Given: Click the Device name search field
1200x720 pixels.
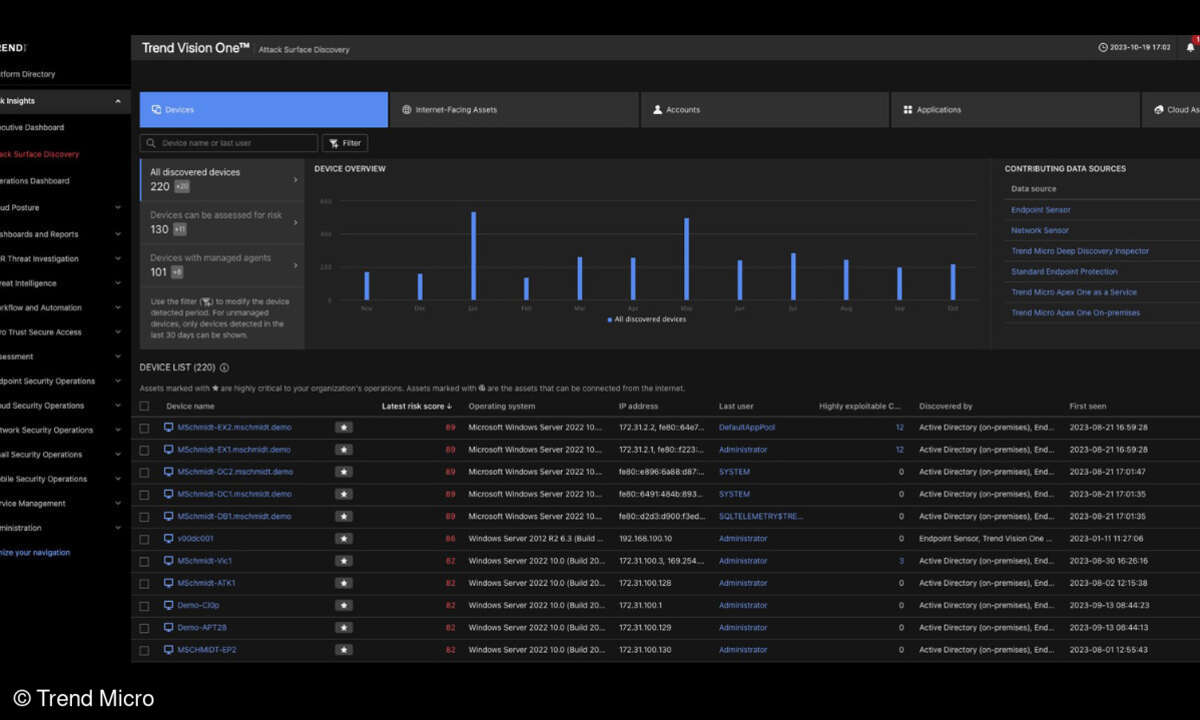Looking at the screenshot, I should (229, 143).
